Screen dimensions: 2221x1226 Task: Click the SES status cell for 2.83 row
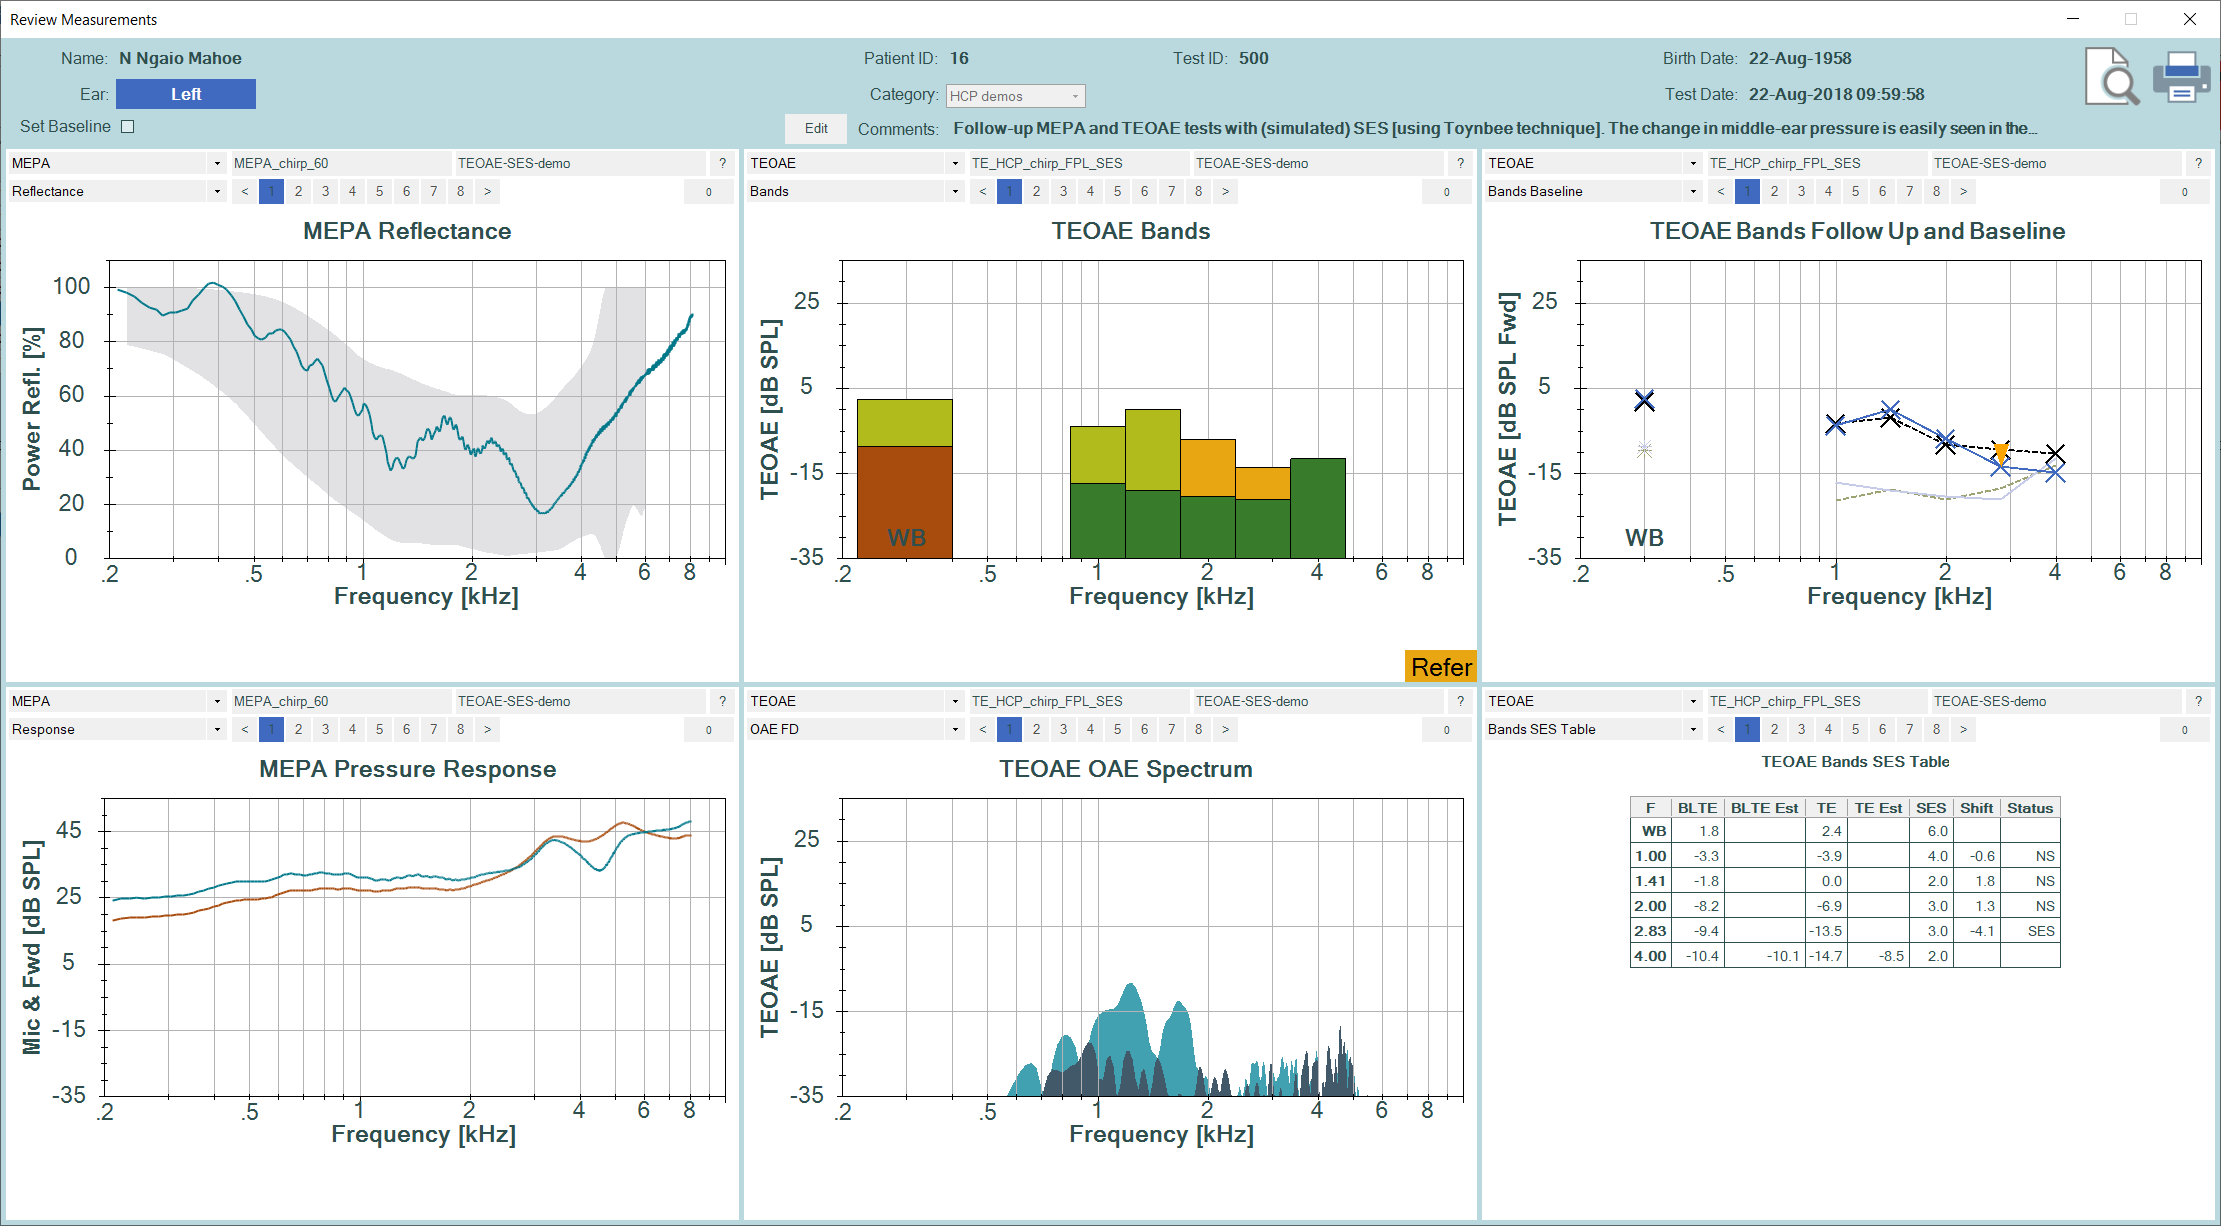click(2030, 931)
